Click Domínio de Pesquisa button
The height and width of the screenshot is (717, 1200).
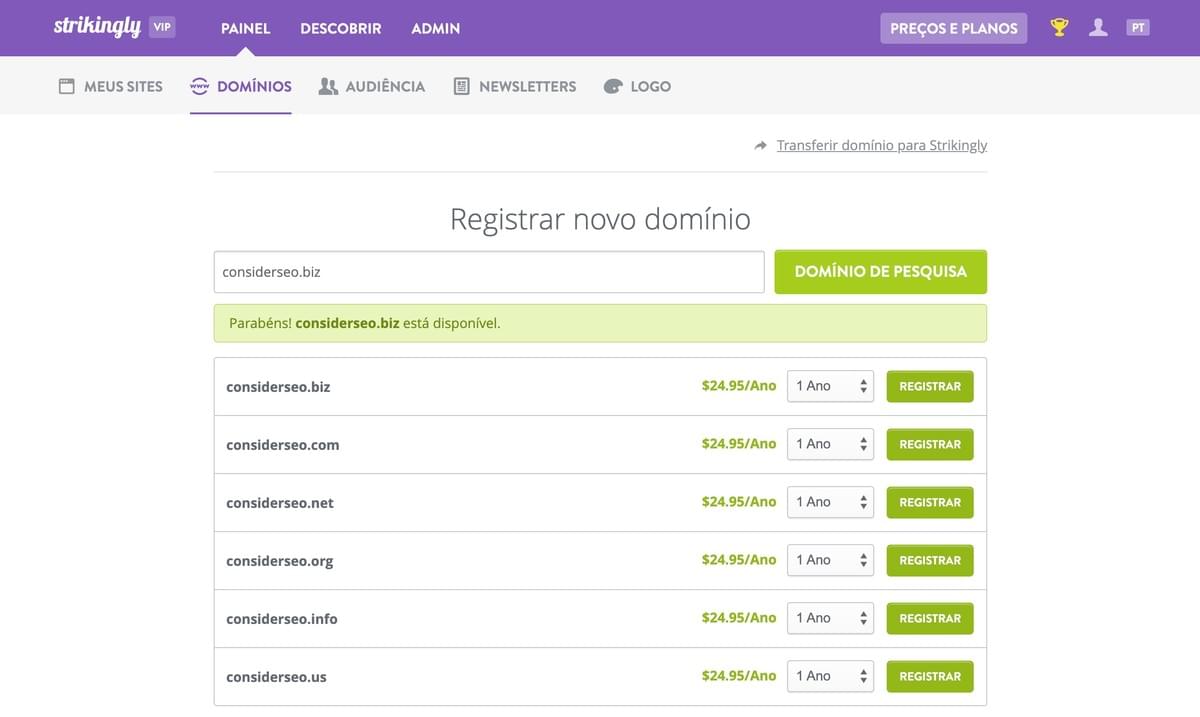click(881, 272)
